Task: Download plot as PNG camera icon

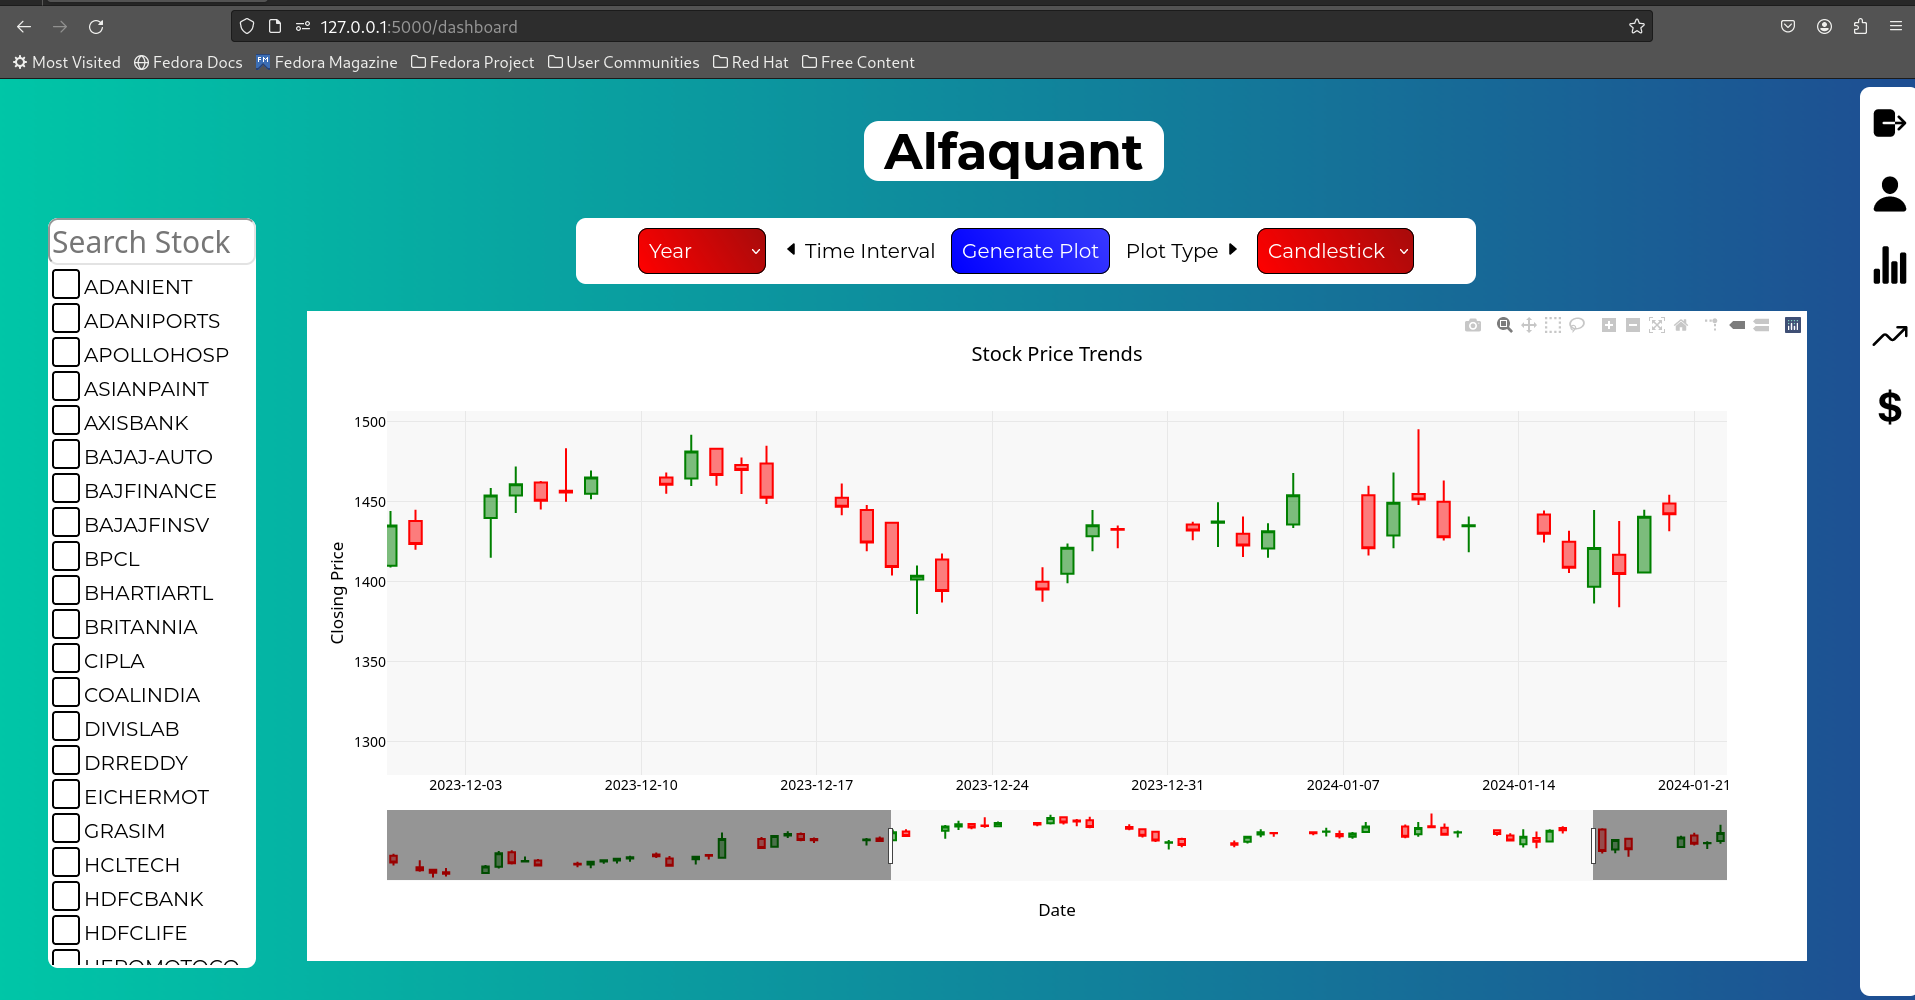Action: [x=1473, y=325]
